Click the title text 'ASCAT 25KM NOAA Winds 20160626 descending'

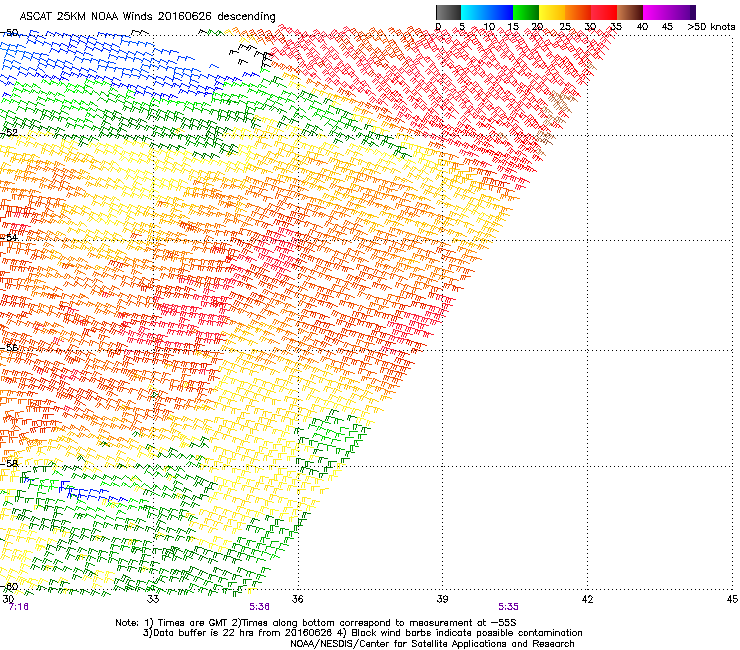pyautogui.click(x=147, y=16)
